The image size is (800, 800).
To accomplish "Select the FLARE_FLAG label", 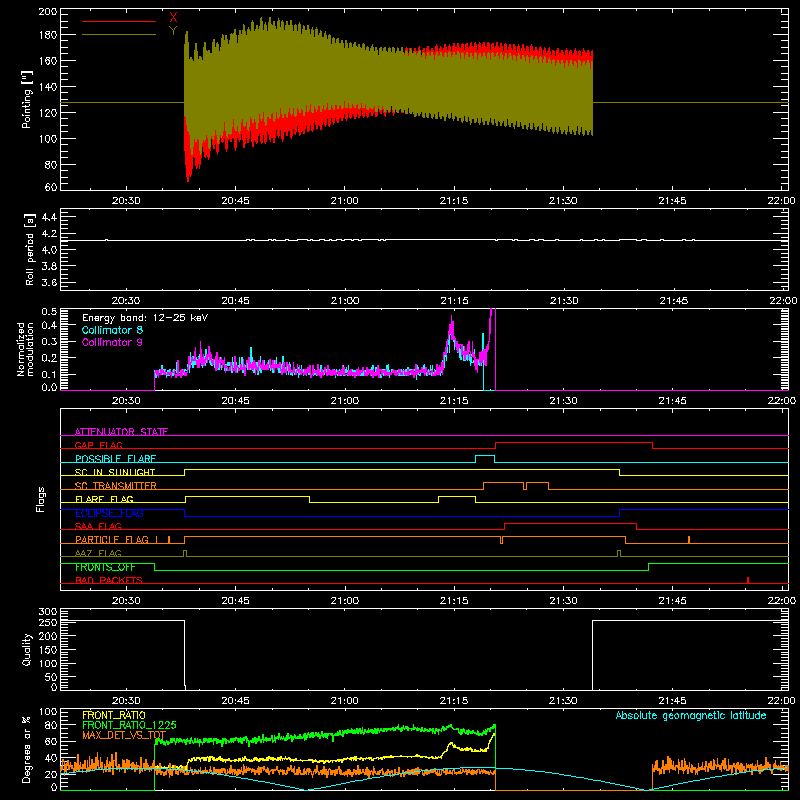I will (104, 499).
